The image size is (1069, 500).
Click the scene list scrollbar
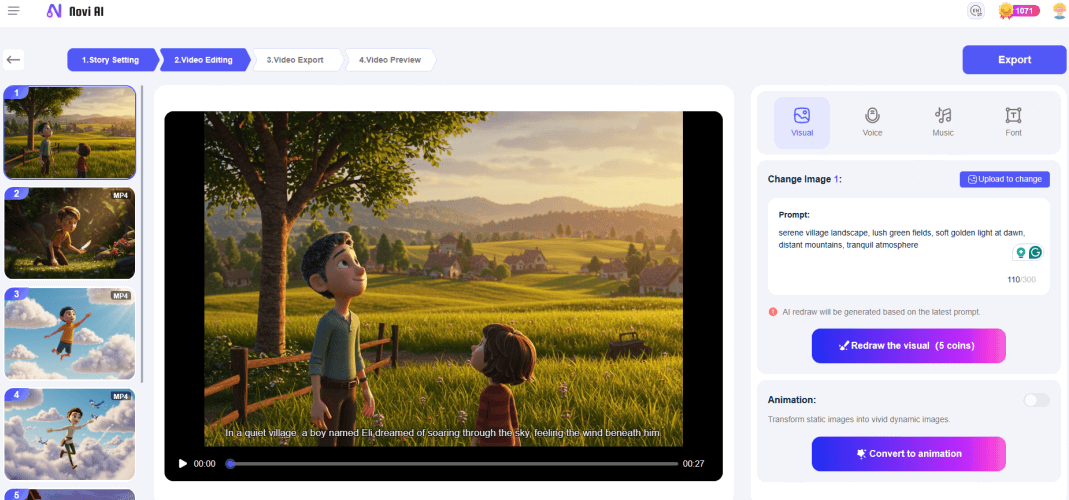pos(142,234)
